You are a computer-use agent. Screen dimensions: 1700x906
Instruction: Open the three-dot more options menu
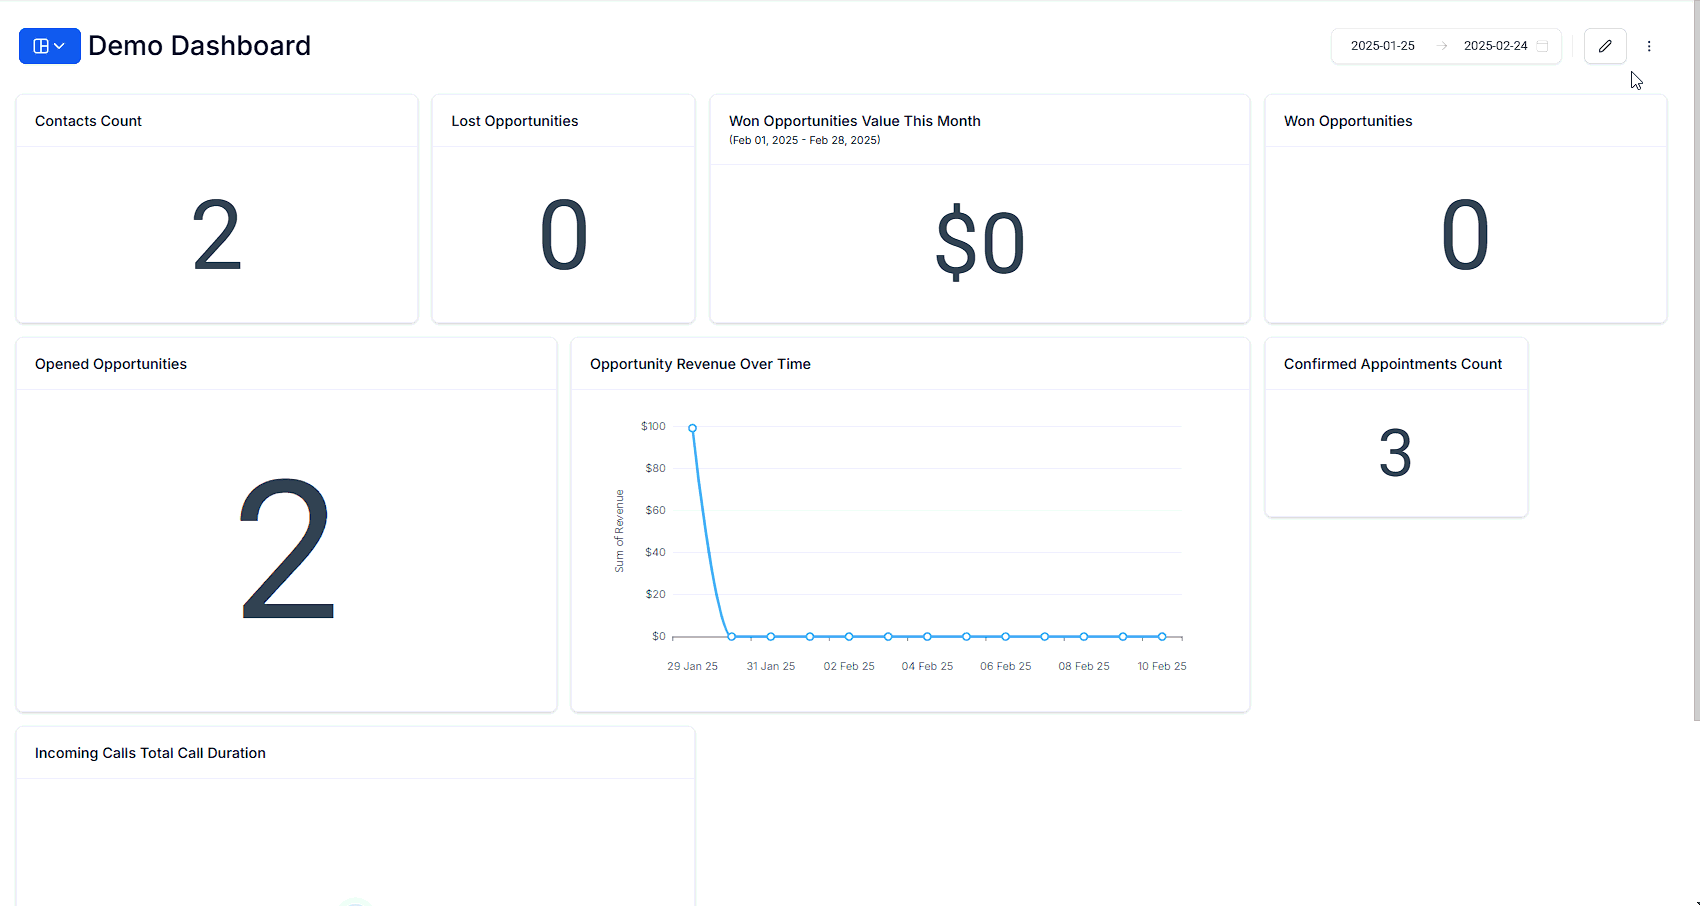coord(1649,46)
